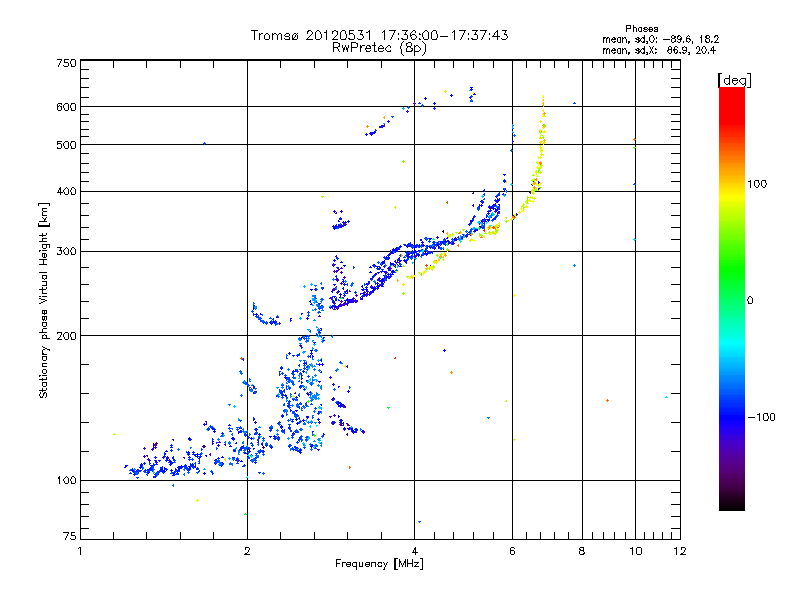Click the '500' height tick label
Image resolution: width=800 pixels, height=600 pixels.
tap(67, 145)
